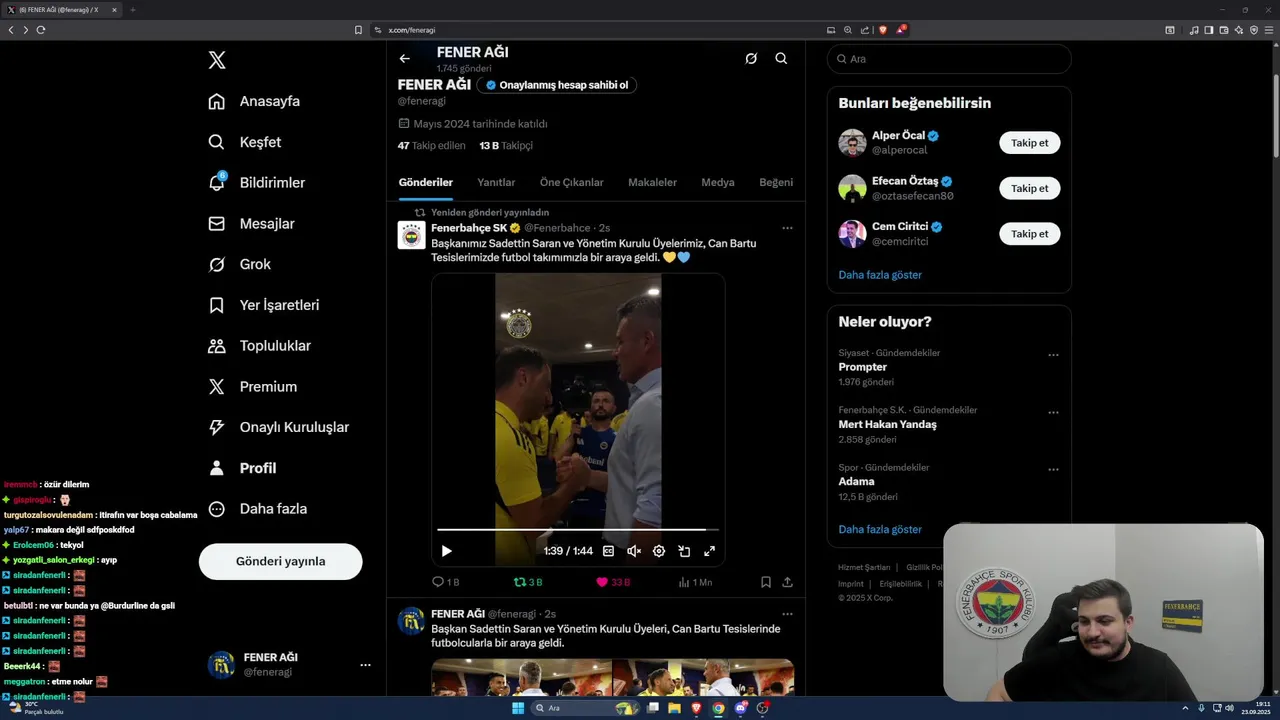Reply to the post with 1 B comments

445,582
